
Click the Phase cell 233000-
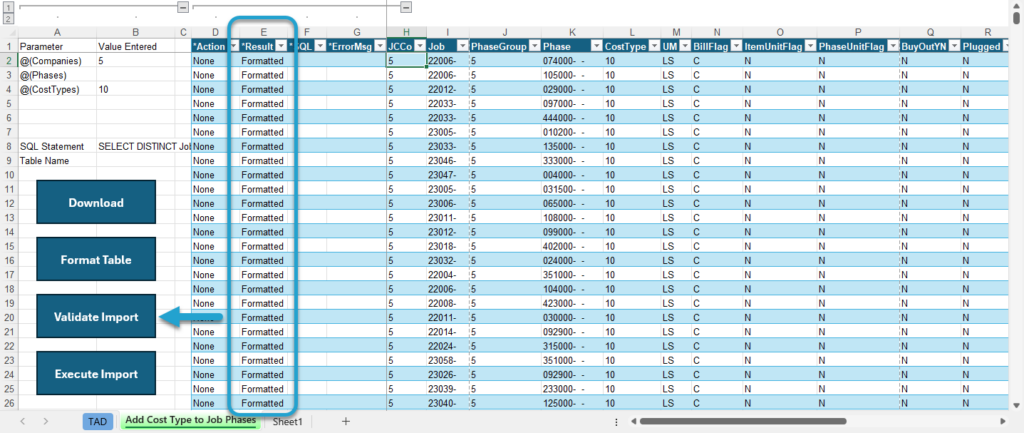(572, 389)
